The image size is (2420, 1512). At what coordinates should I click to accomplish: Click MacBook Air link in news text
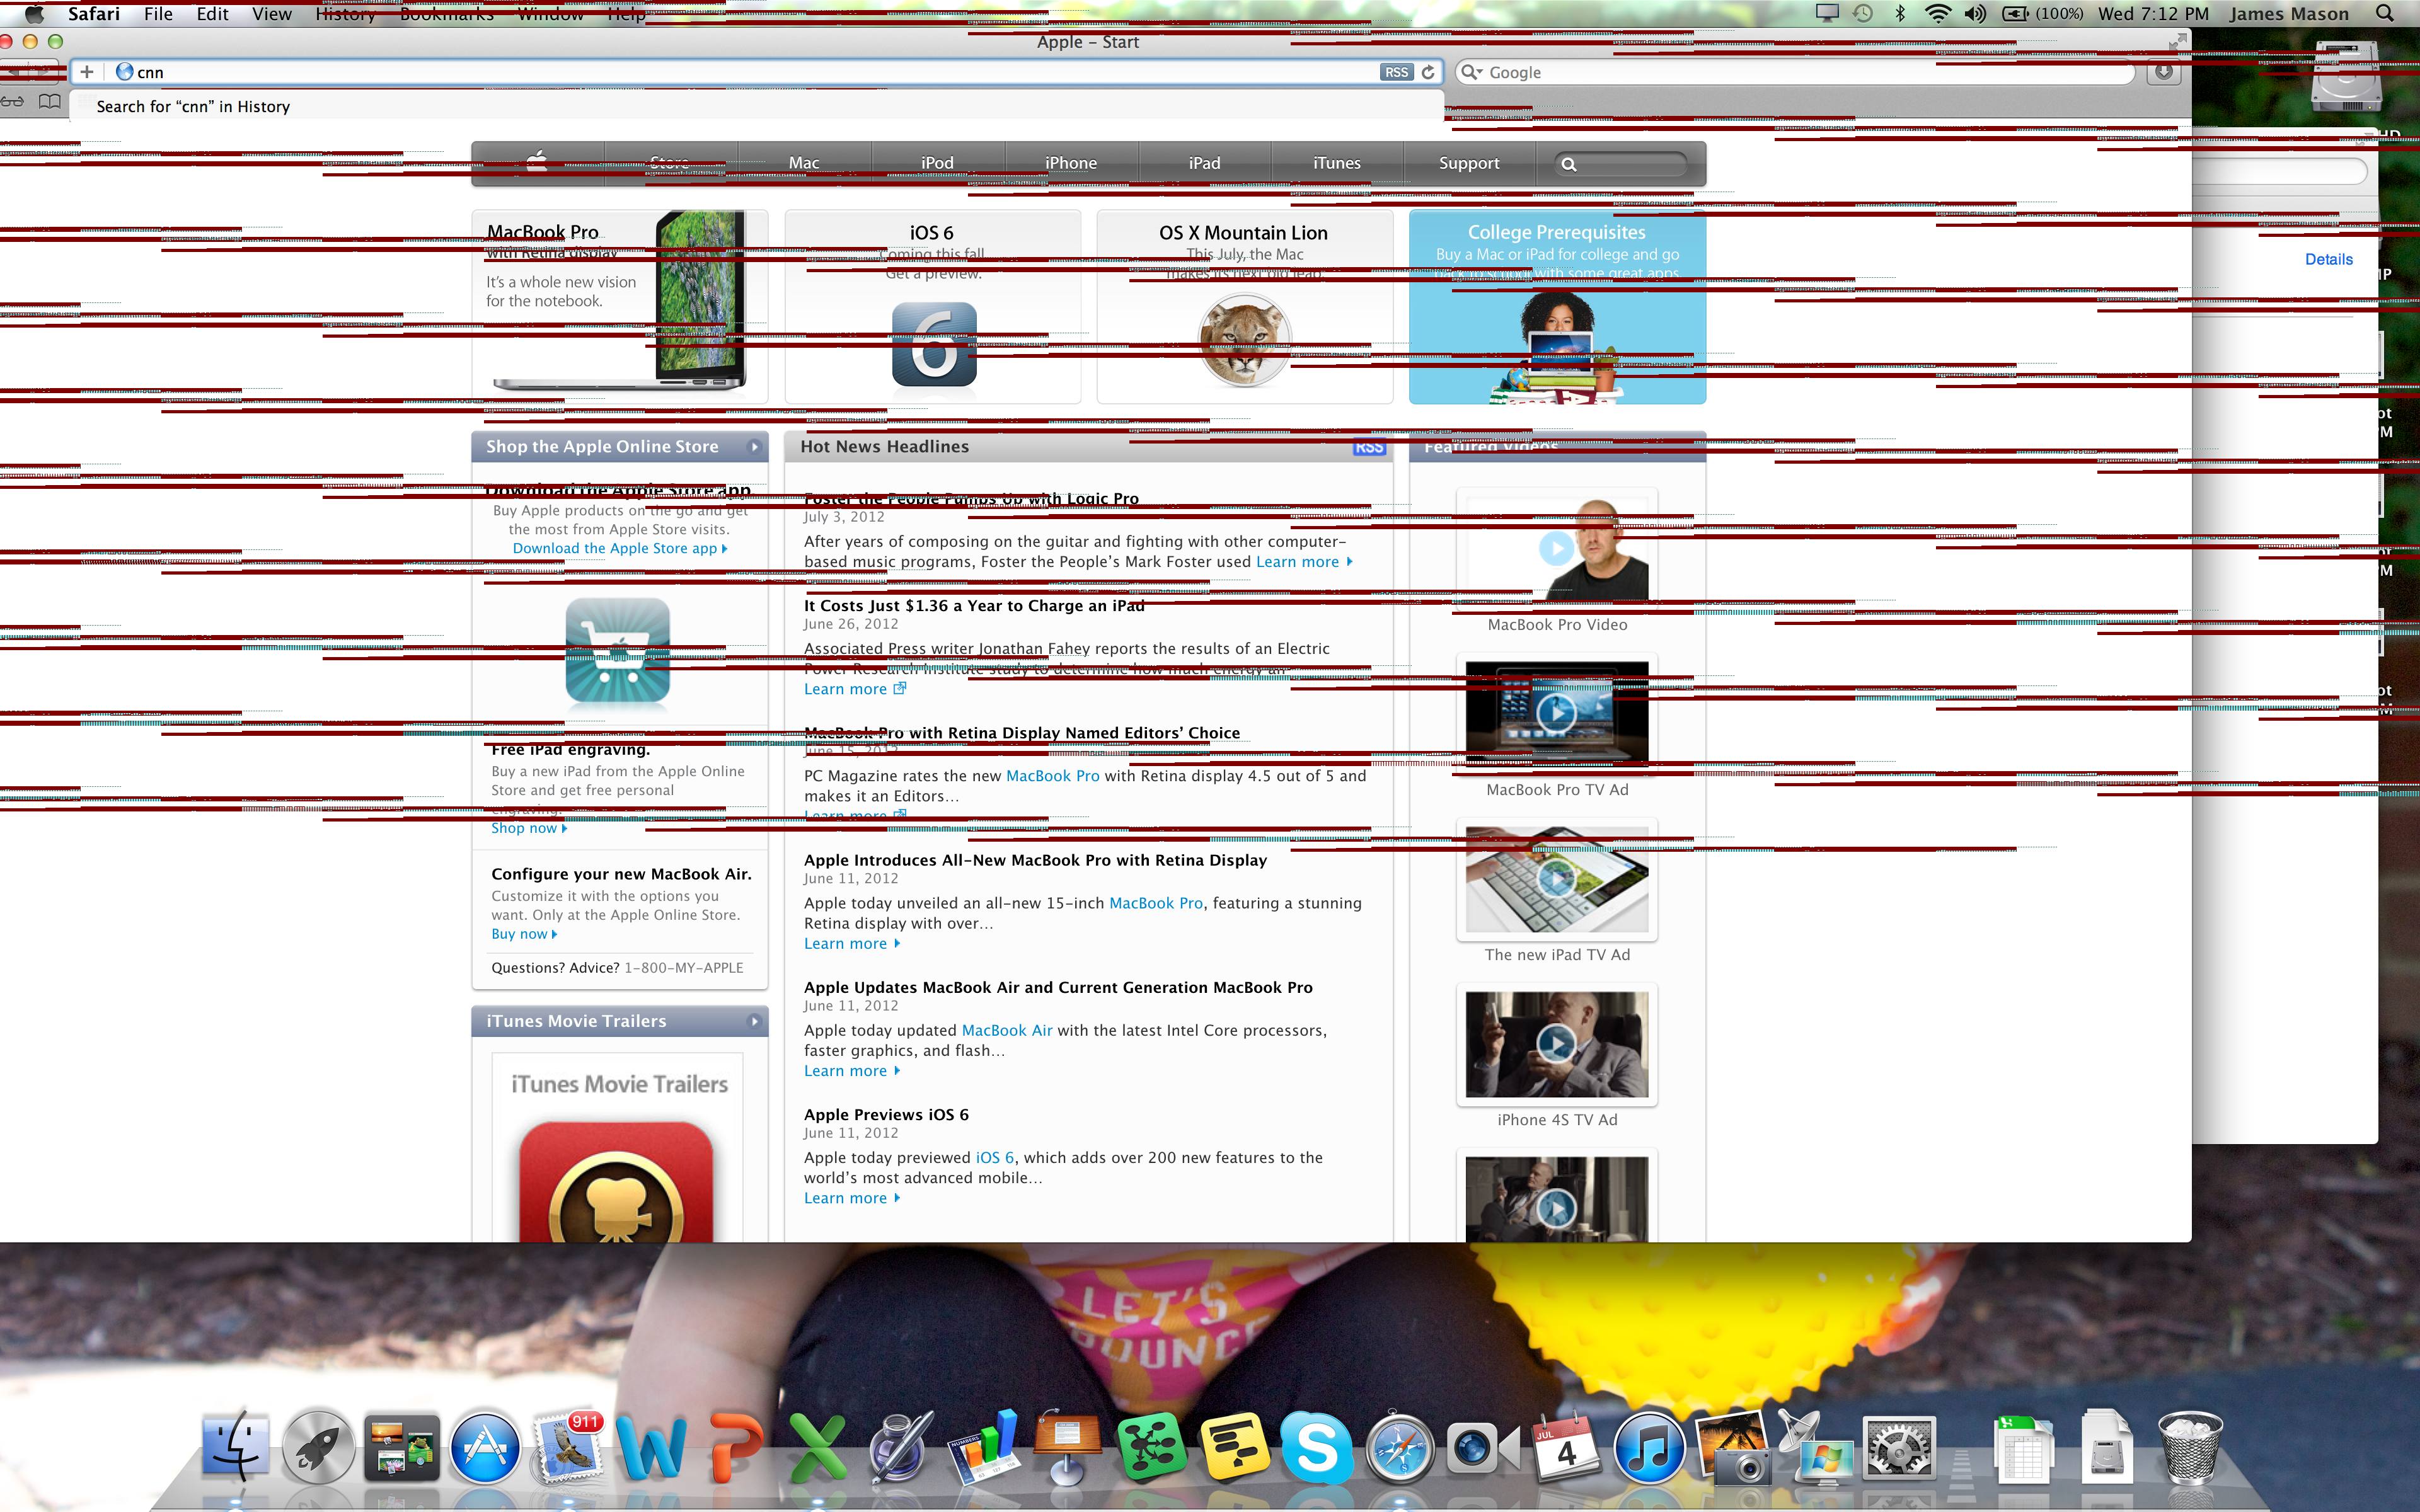click(1007, 1030)
